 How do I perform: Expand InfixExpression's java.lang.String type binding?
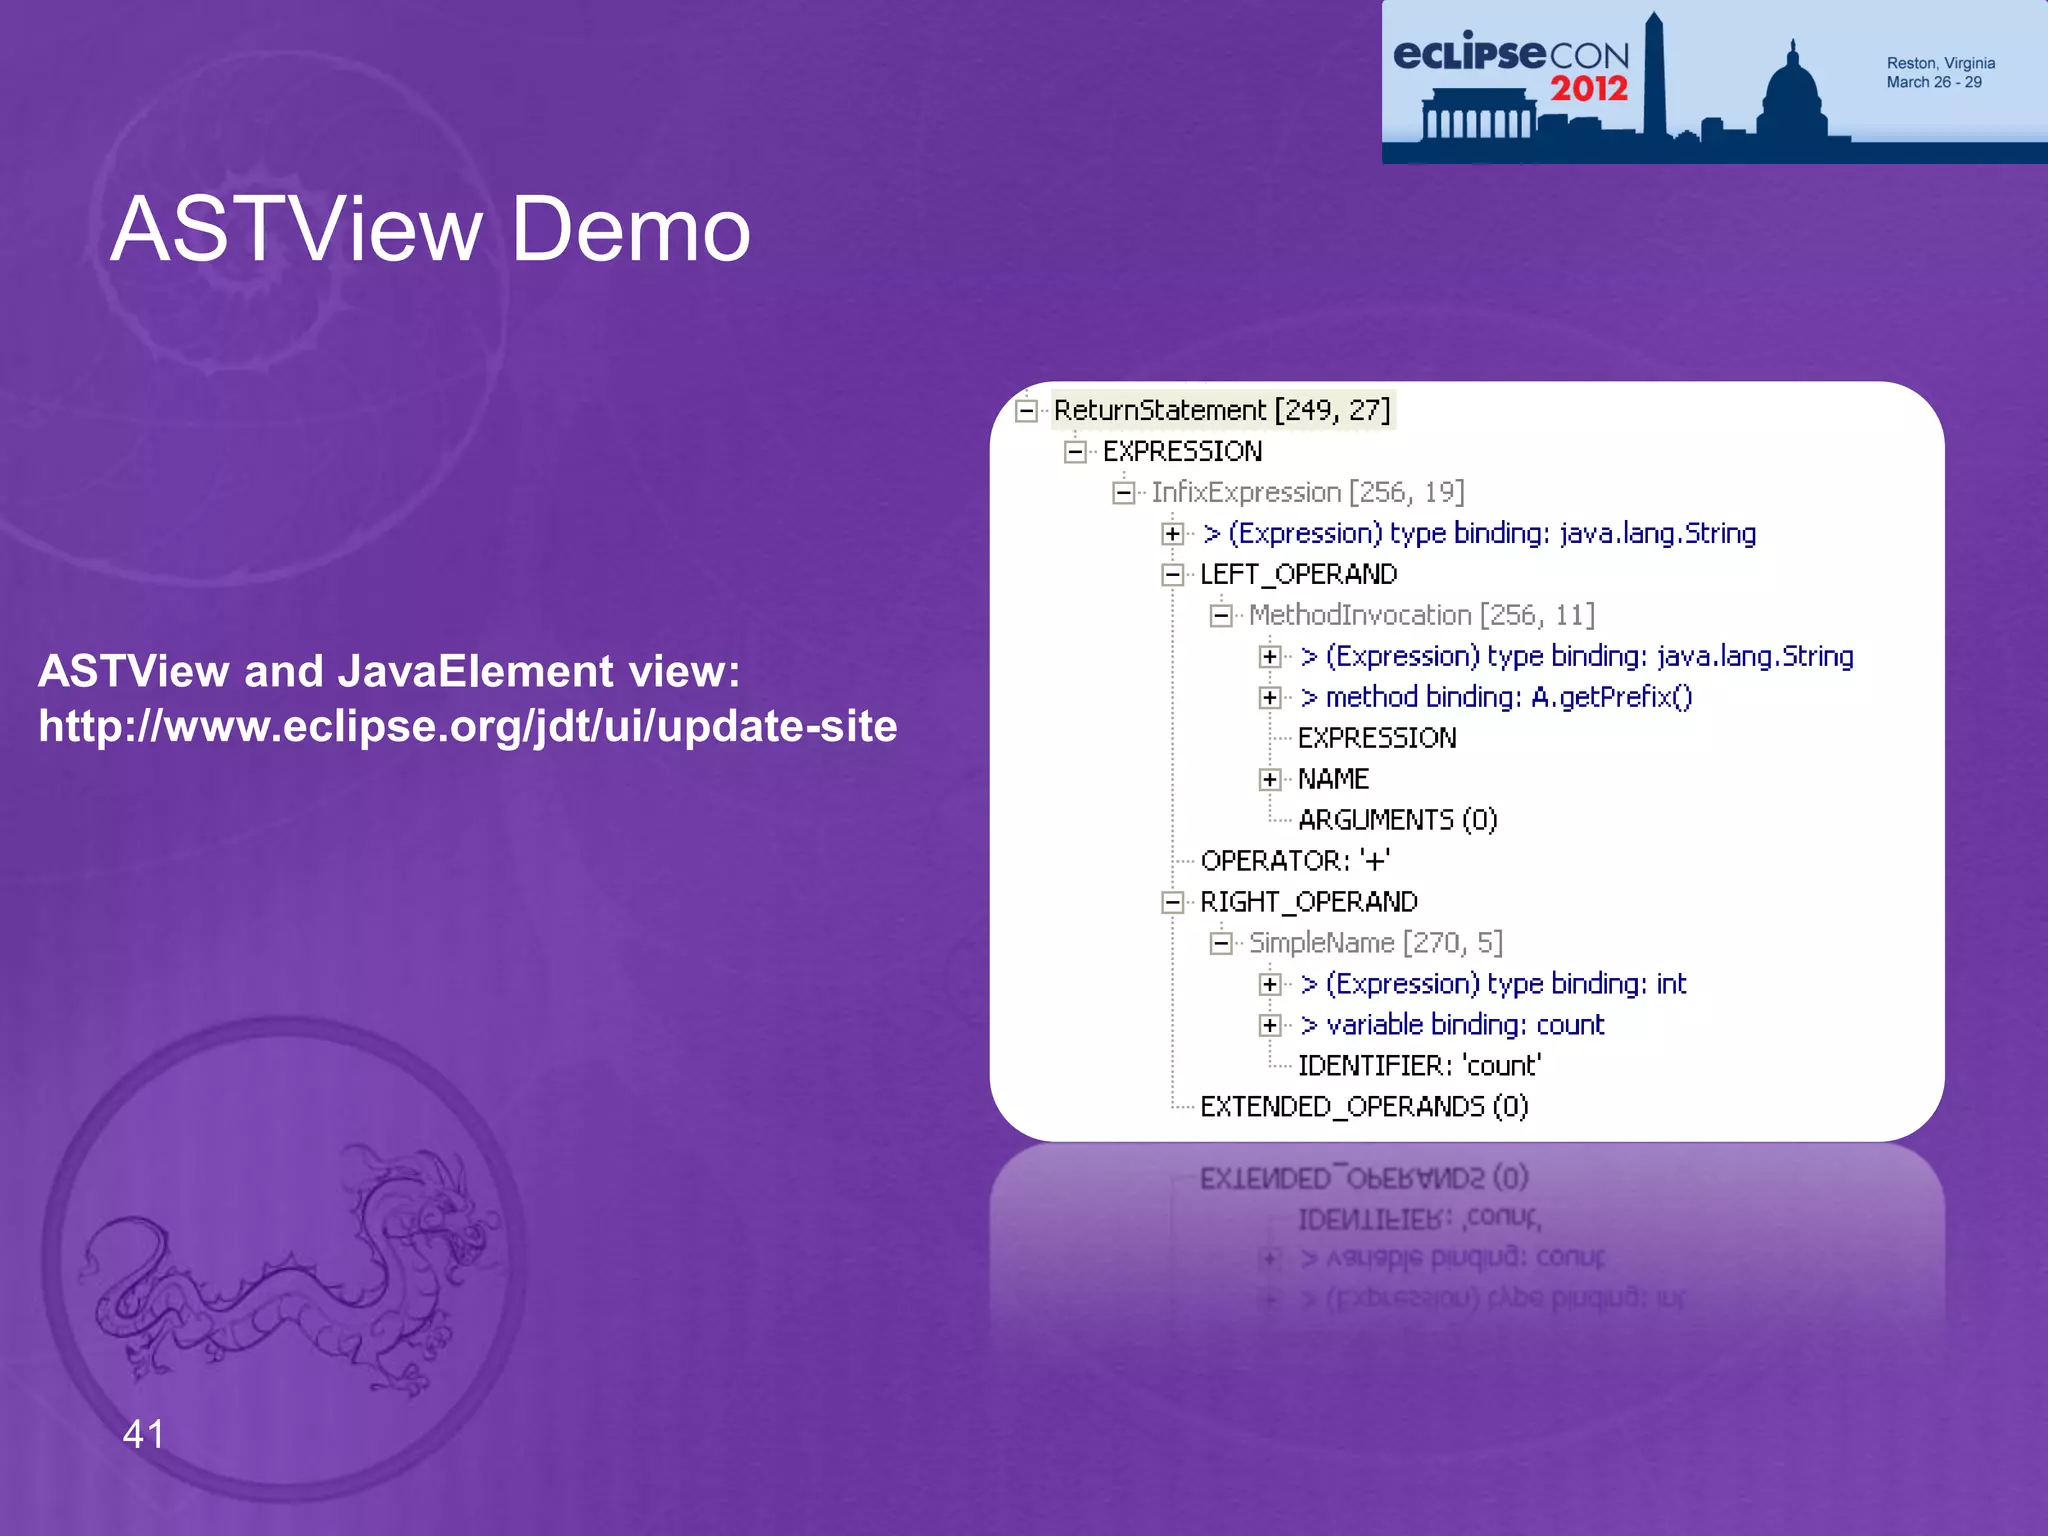tap(1173, 534)
